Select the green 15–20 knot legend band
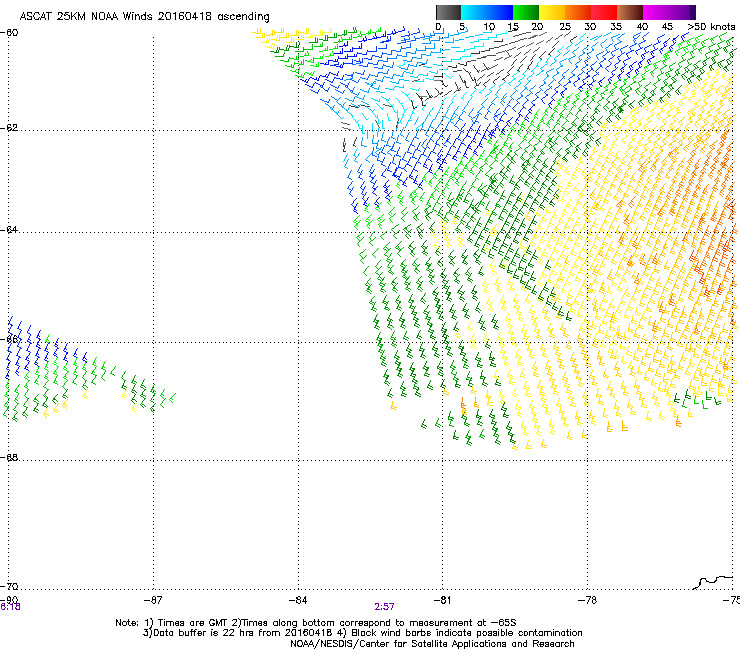 click(526, 12)
